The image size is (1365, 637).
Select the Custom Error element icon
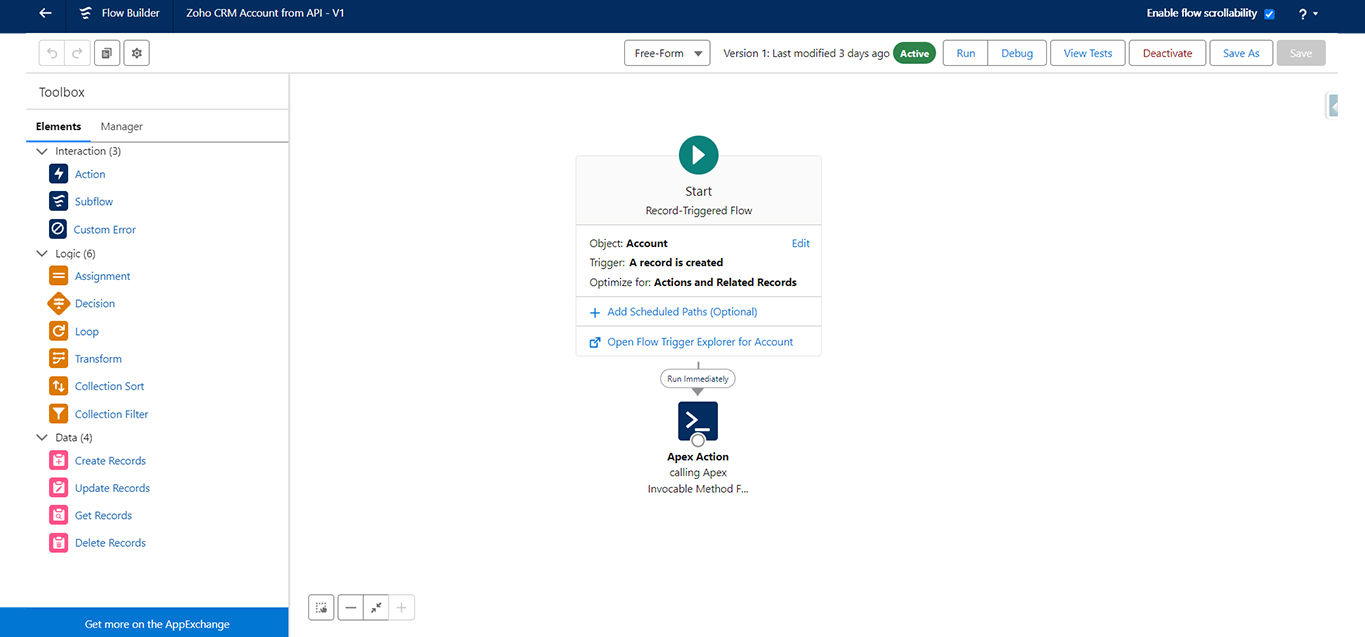(58, 229)
